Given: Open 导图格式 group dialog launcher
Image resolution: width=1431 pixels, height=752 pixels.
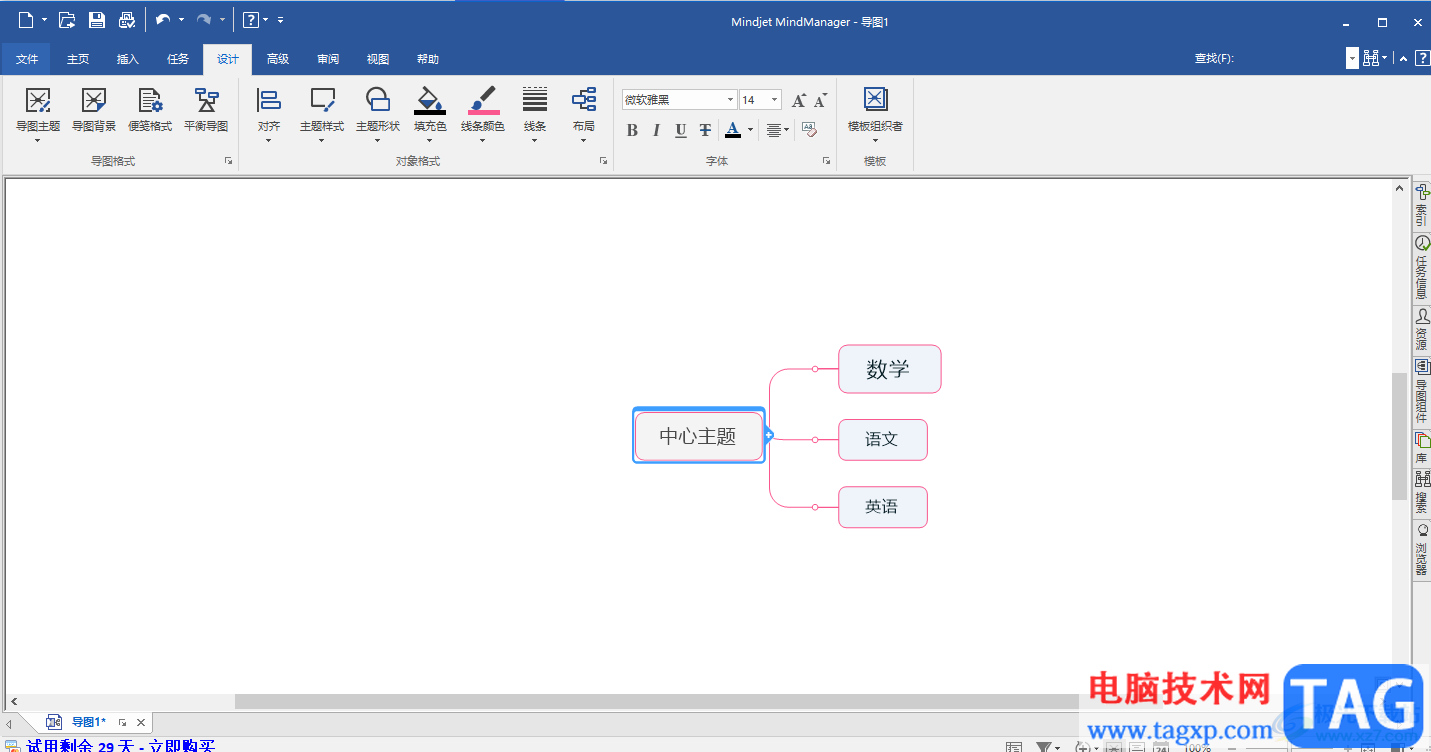Looking at the screenshot, I should (228, 160).
